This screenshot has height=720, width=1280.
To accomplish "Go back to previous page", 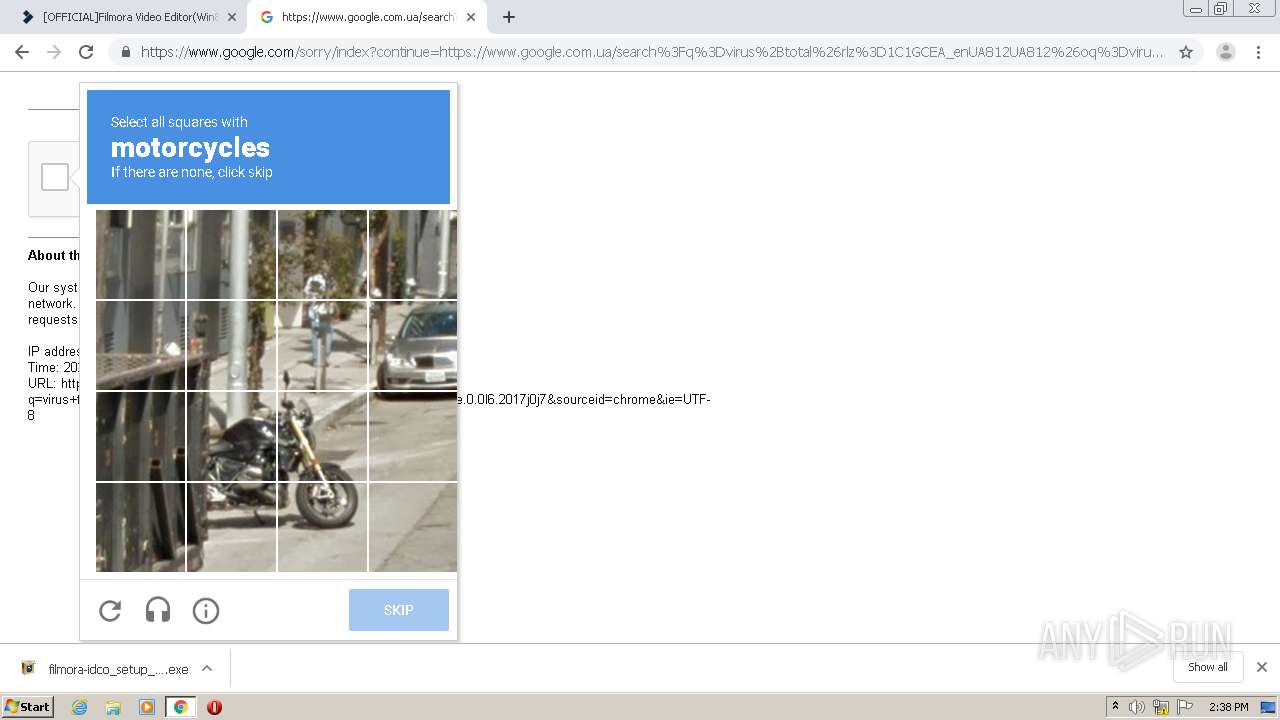I will point(22,52).
